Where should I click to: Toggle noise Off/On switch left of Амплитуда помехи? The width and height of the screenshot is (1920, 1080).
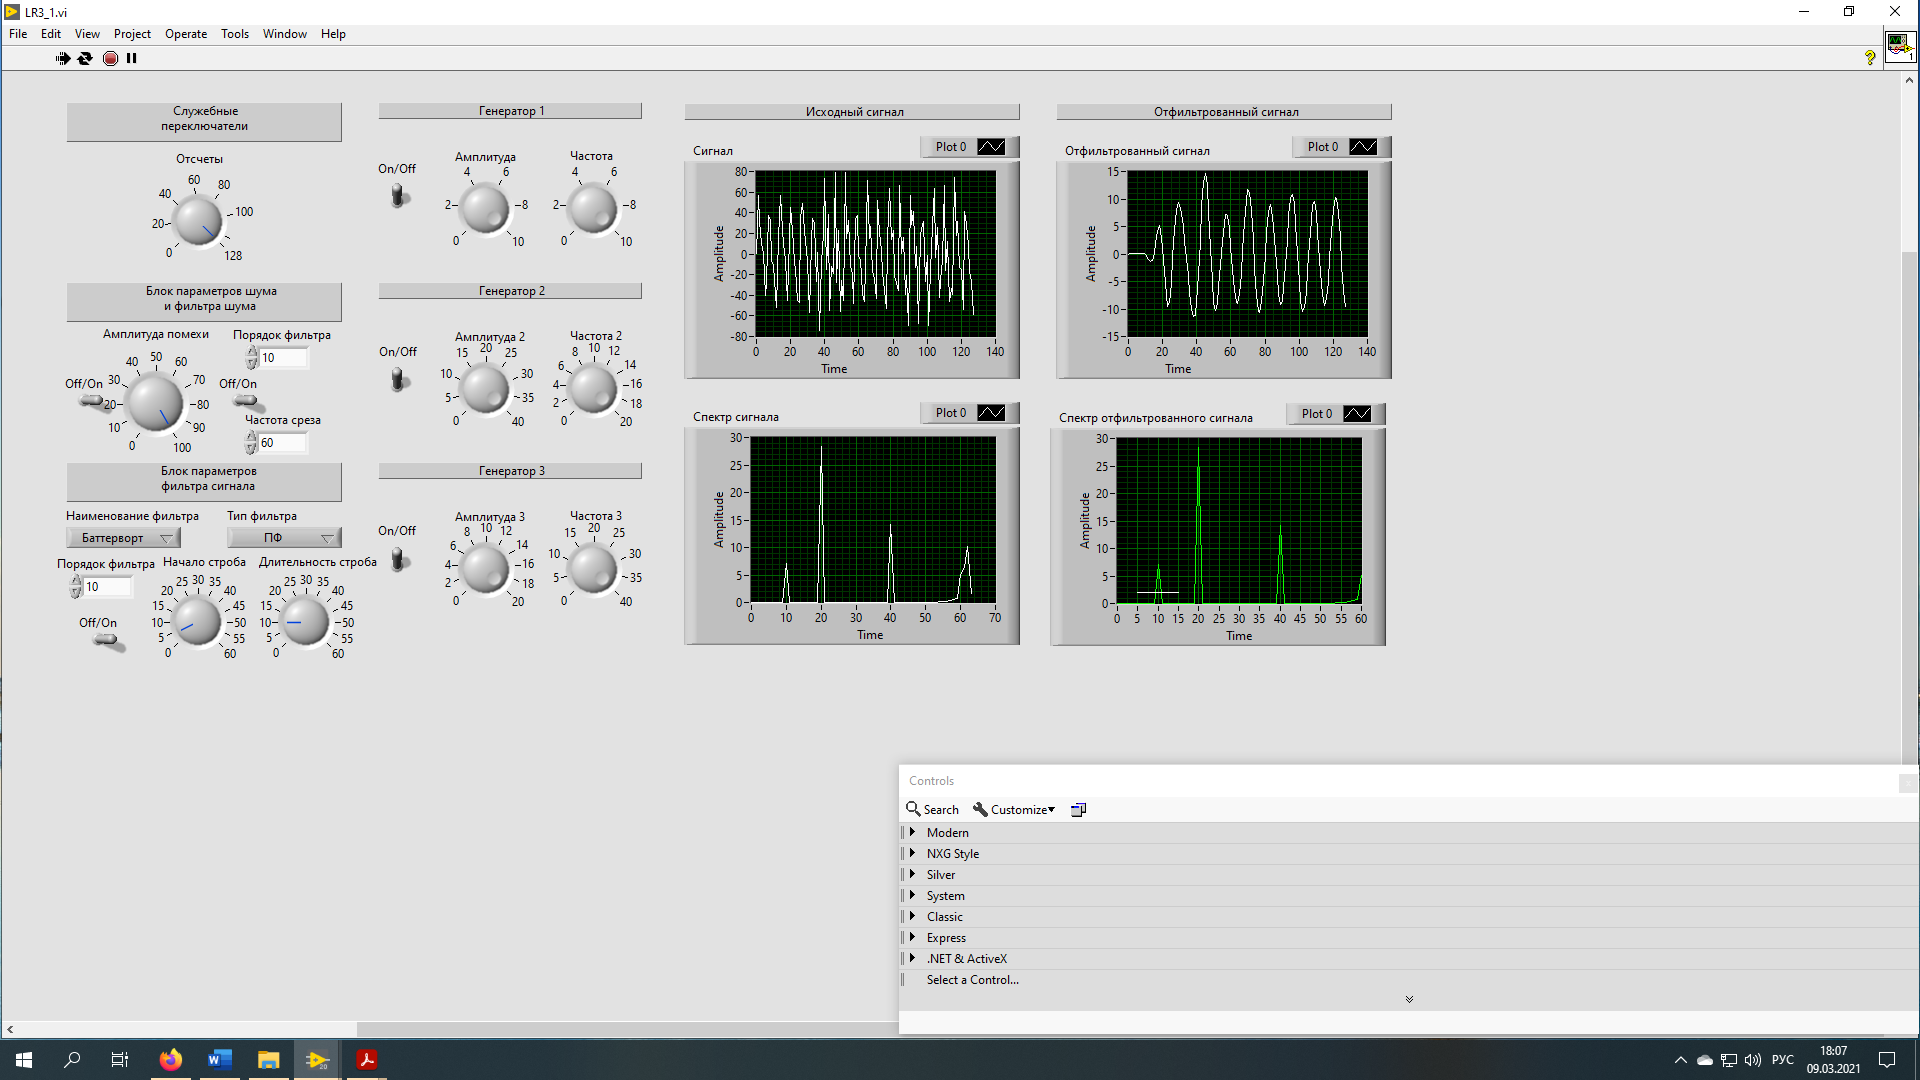pos(93,401)
